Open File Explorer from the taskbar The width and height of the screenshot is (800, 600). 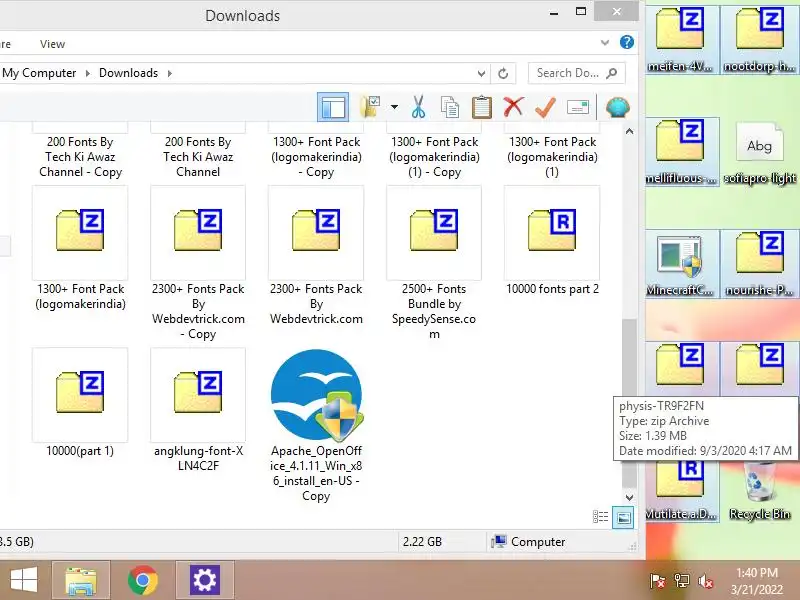coord(81,581)
